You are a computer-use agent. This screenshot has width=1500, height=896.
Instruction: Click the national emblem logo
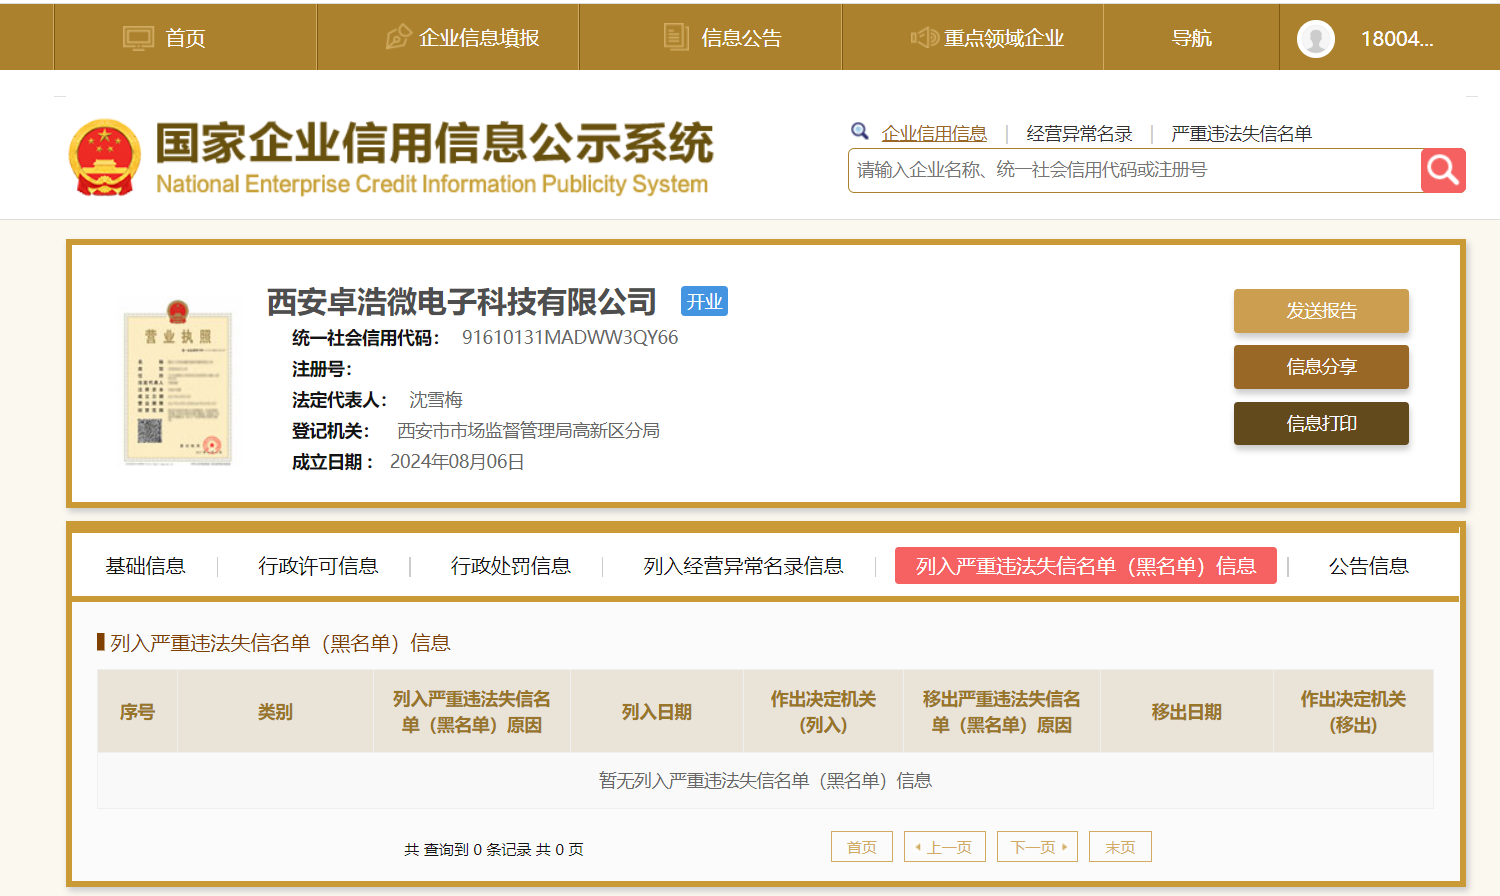[105, 157]
